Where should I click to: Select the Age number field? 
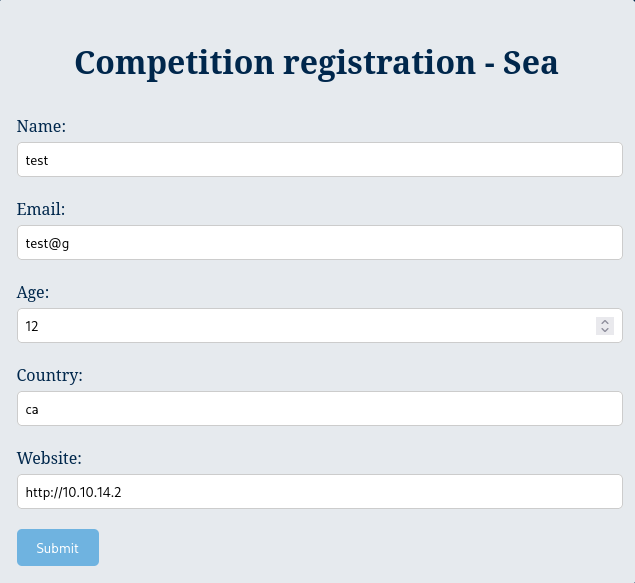[300, 325]
